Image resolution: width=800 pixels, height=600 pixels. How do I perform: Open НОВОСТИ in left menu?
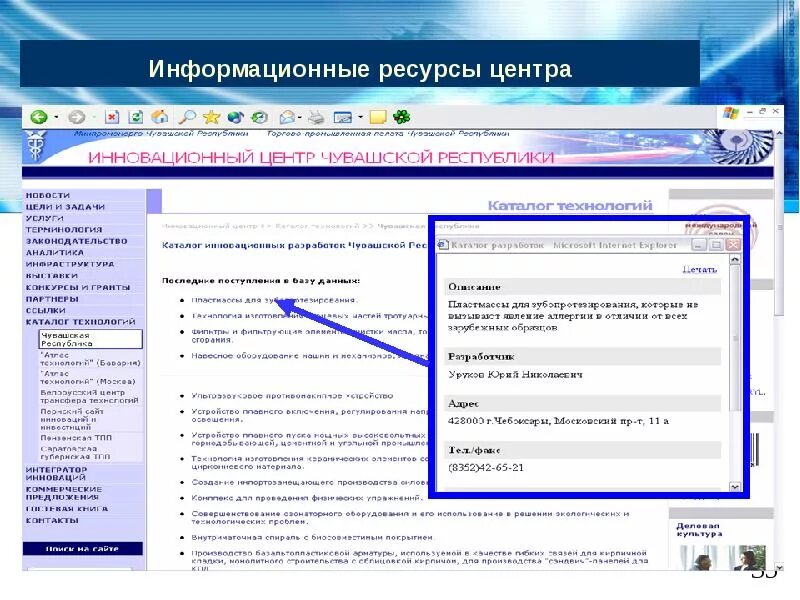point(48,195)
